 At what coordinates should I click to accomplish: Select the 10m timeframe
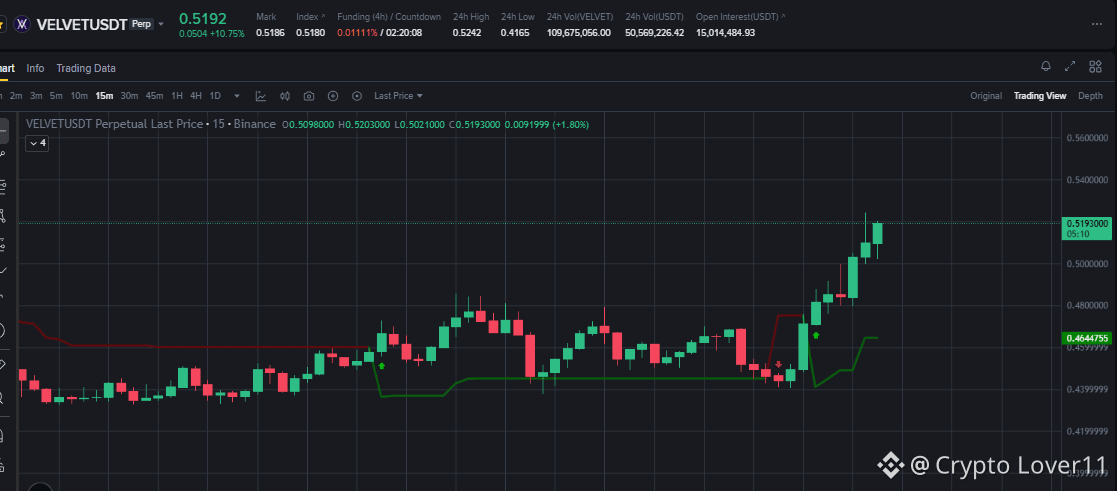(79, 95)
